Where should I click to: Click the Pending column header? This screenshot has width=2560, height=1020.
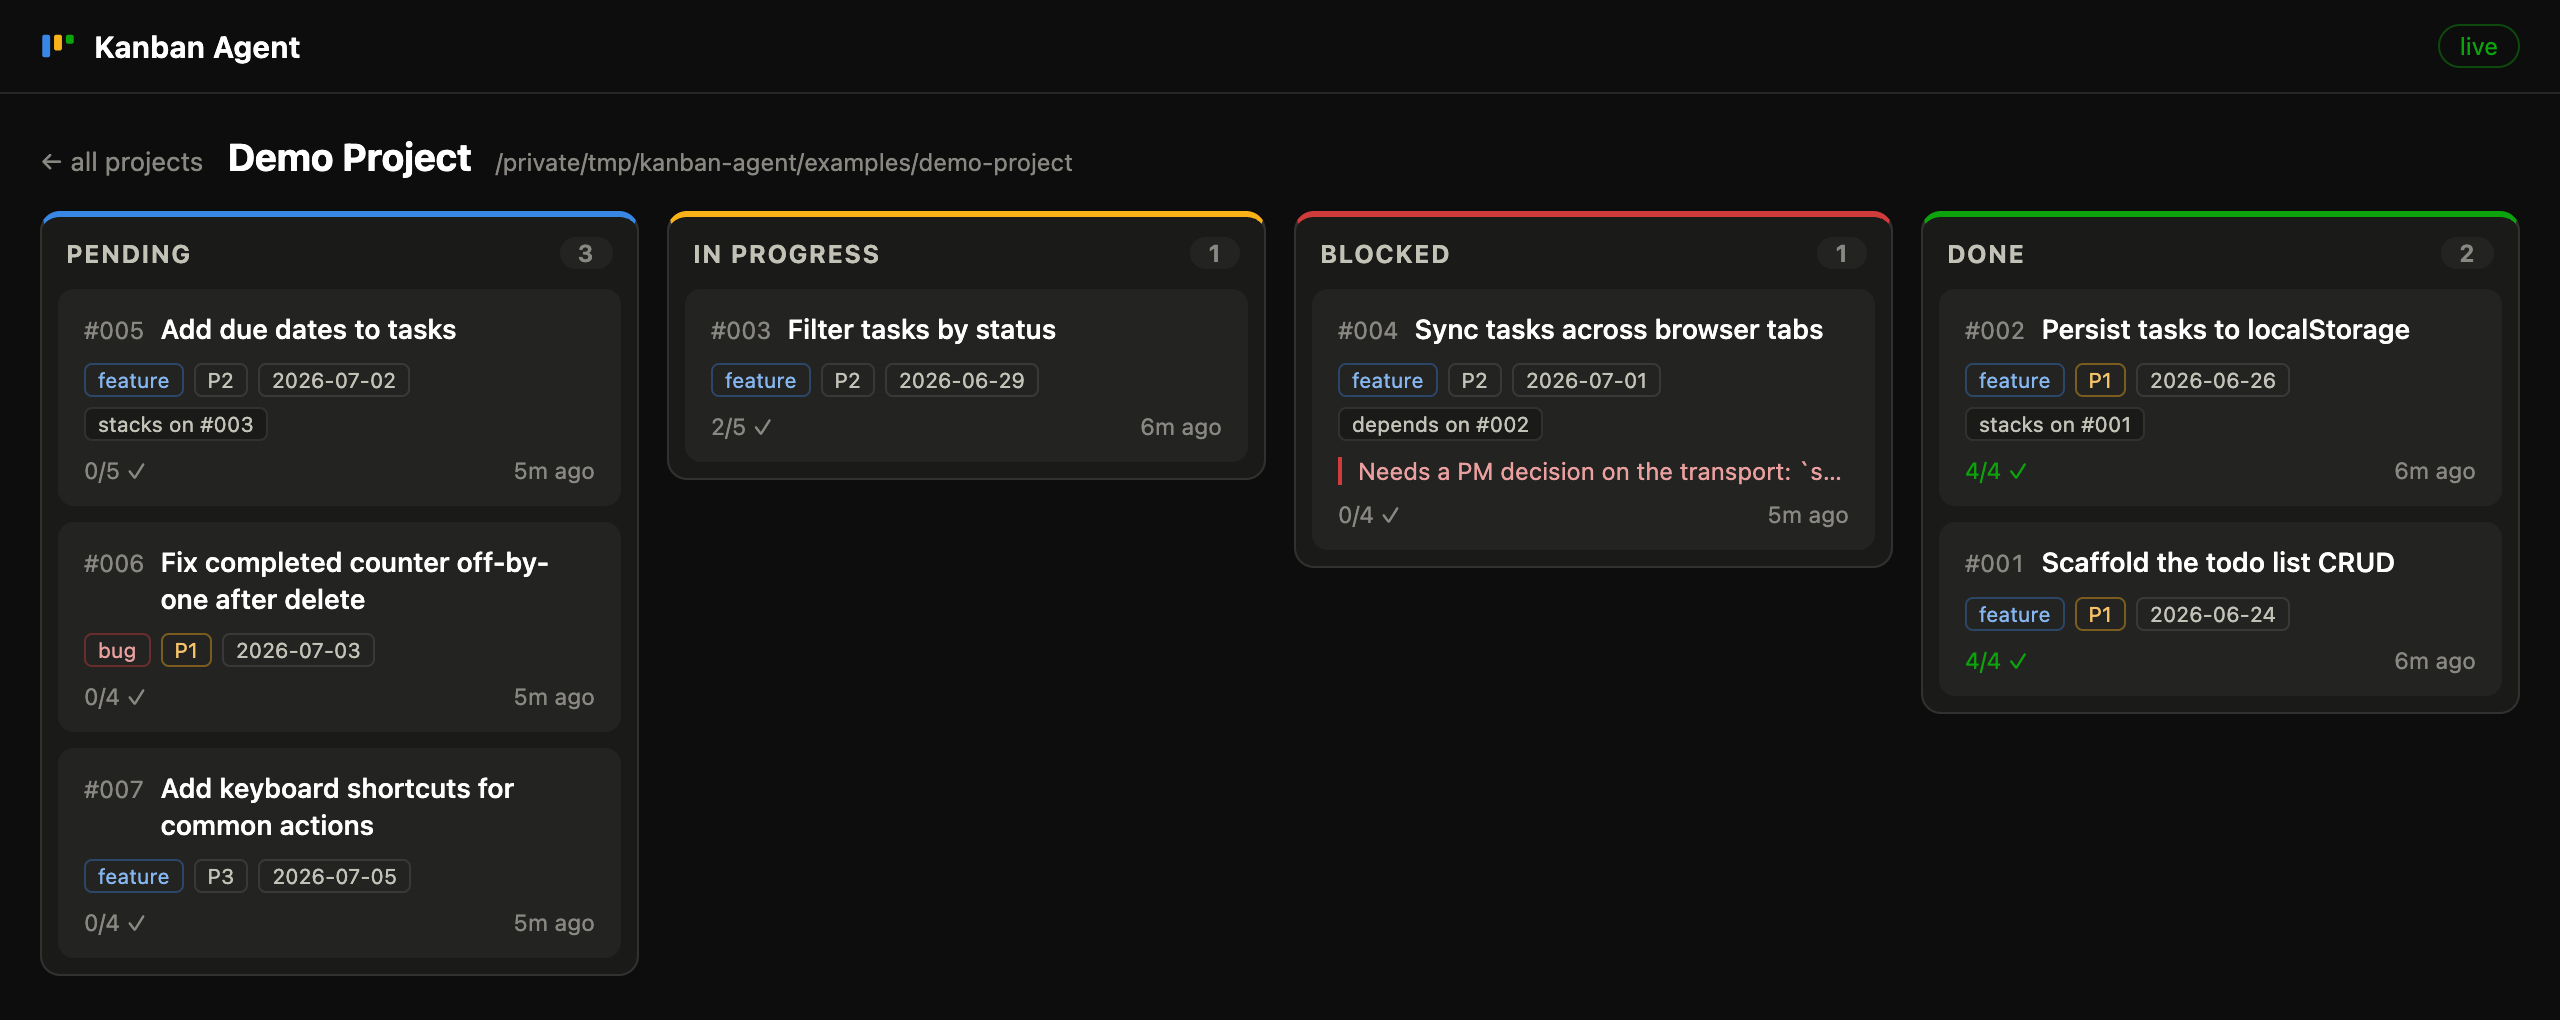128,254
